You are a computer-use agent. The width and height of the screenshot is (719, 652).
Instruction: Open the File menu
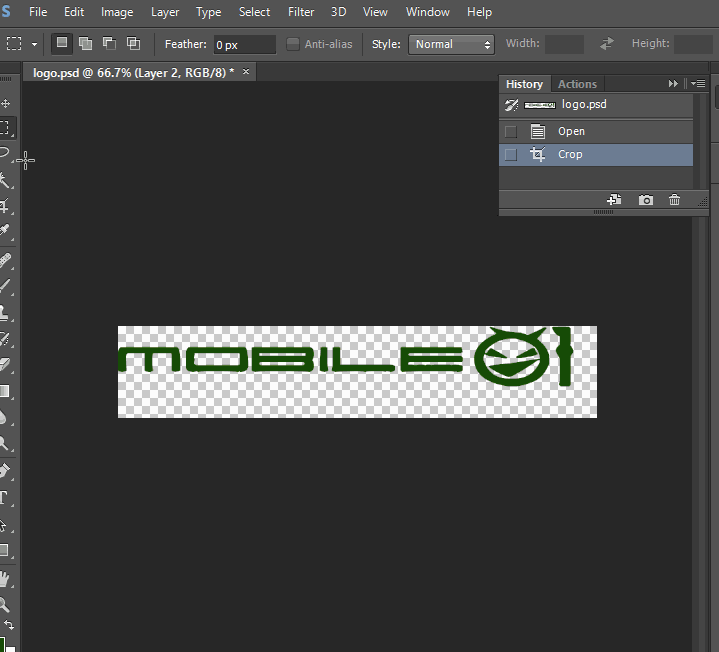point(38,12)
